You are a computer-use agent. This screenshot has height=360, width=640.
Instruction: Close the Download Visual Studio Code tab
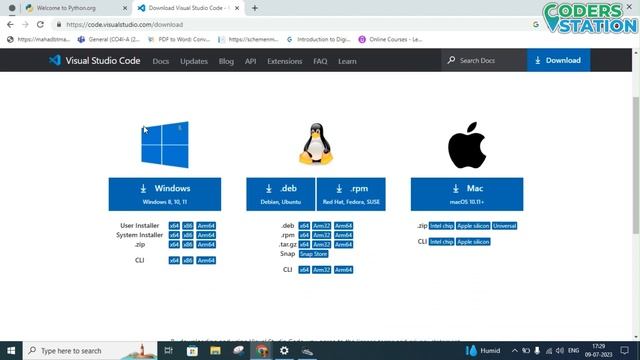(237, 8)
